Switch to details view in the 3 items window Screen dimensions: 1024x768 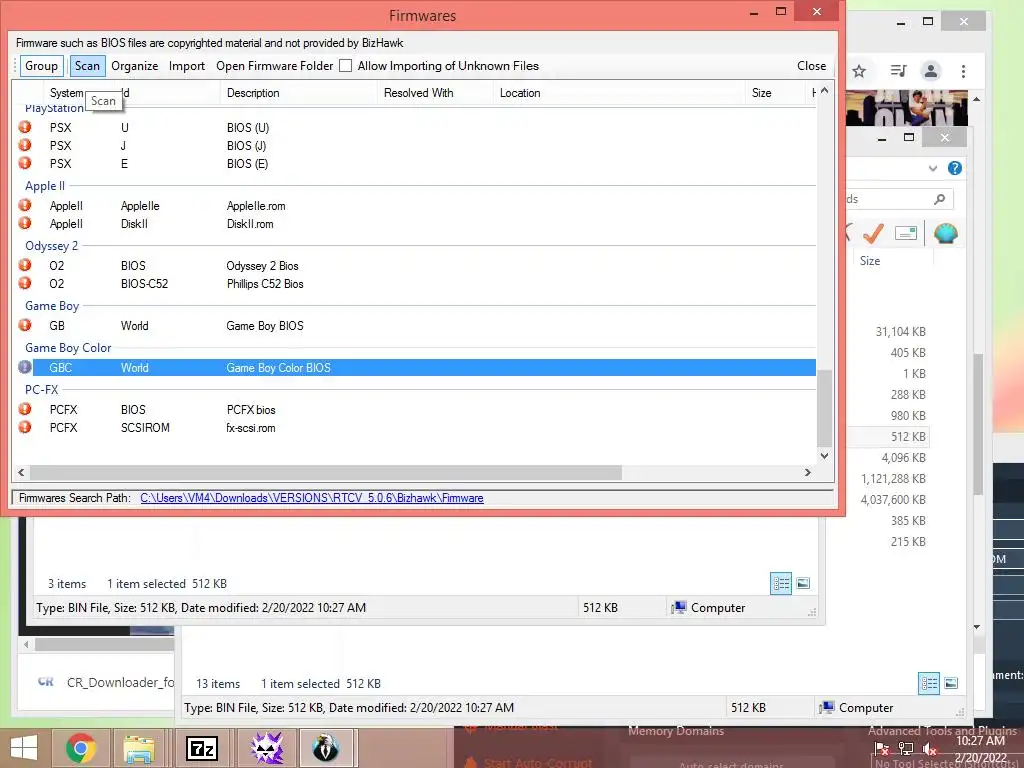[781, 583]
